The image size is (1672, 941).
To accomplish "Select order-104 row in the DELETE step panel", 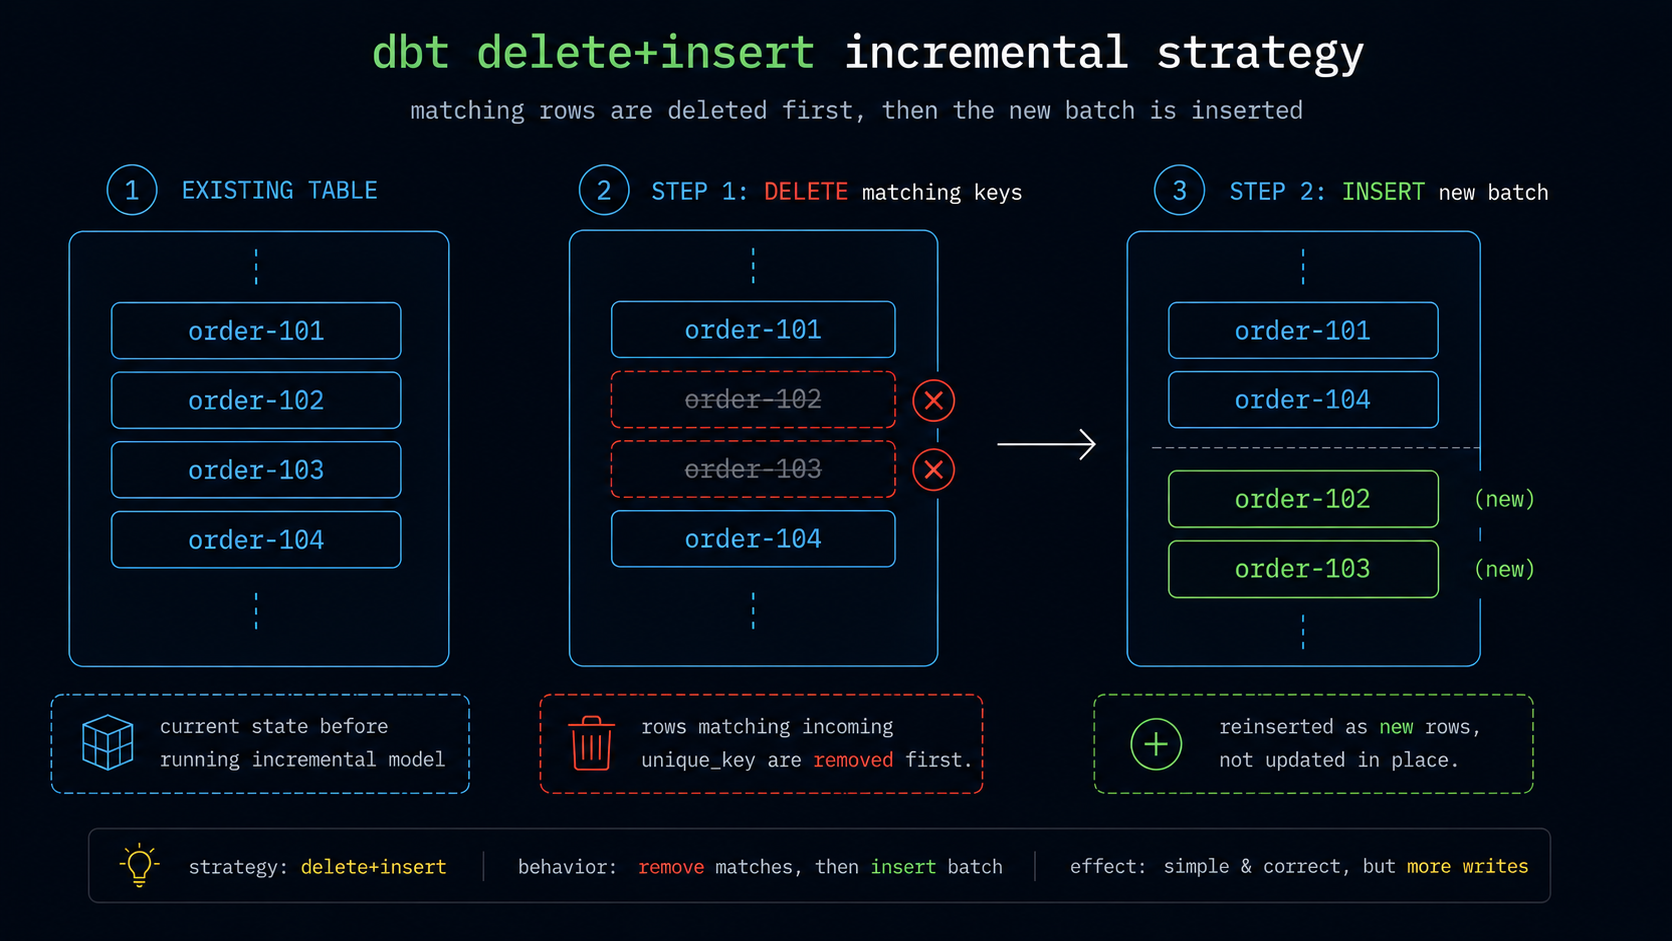I will click(753, 539).
